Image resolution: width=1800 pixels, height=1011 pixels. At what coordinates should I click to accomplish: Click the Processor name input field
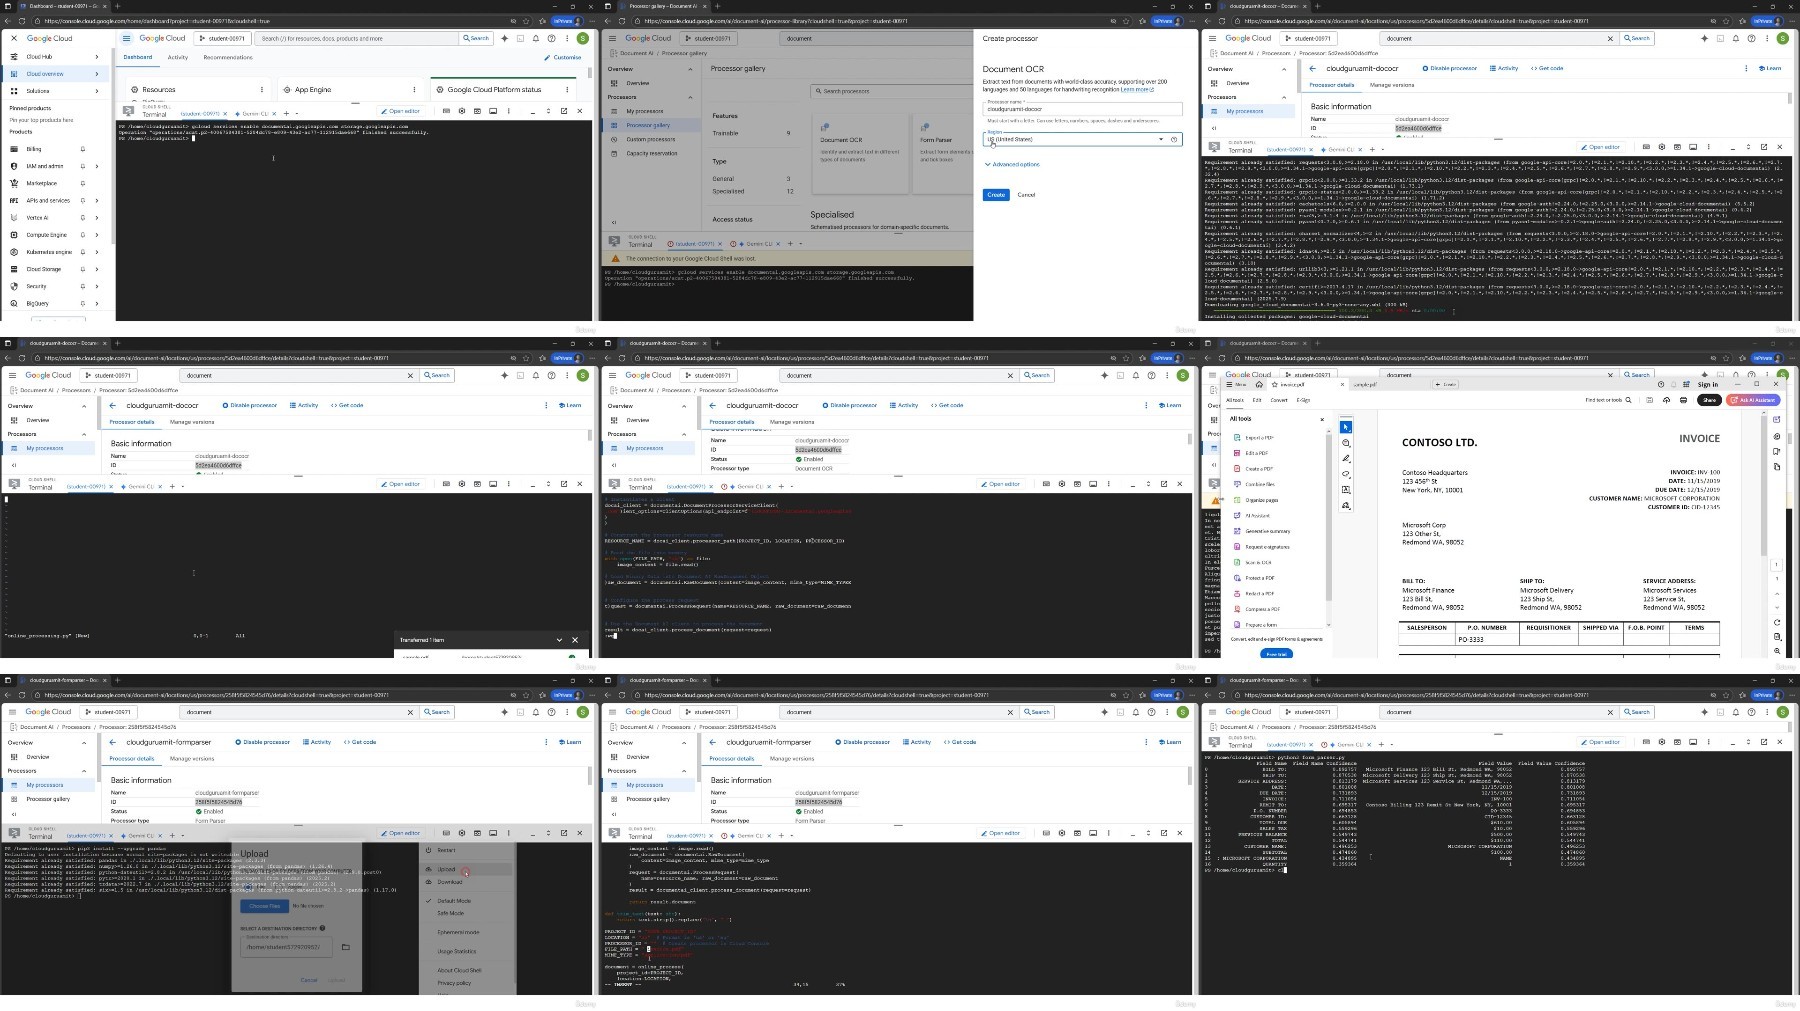pos(1082,109)
